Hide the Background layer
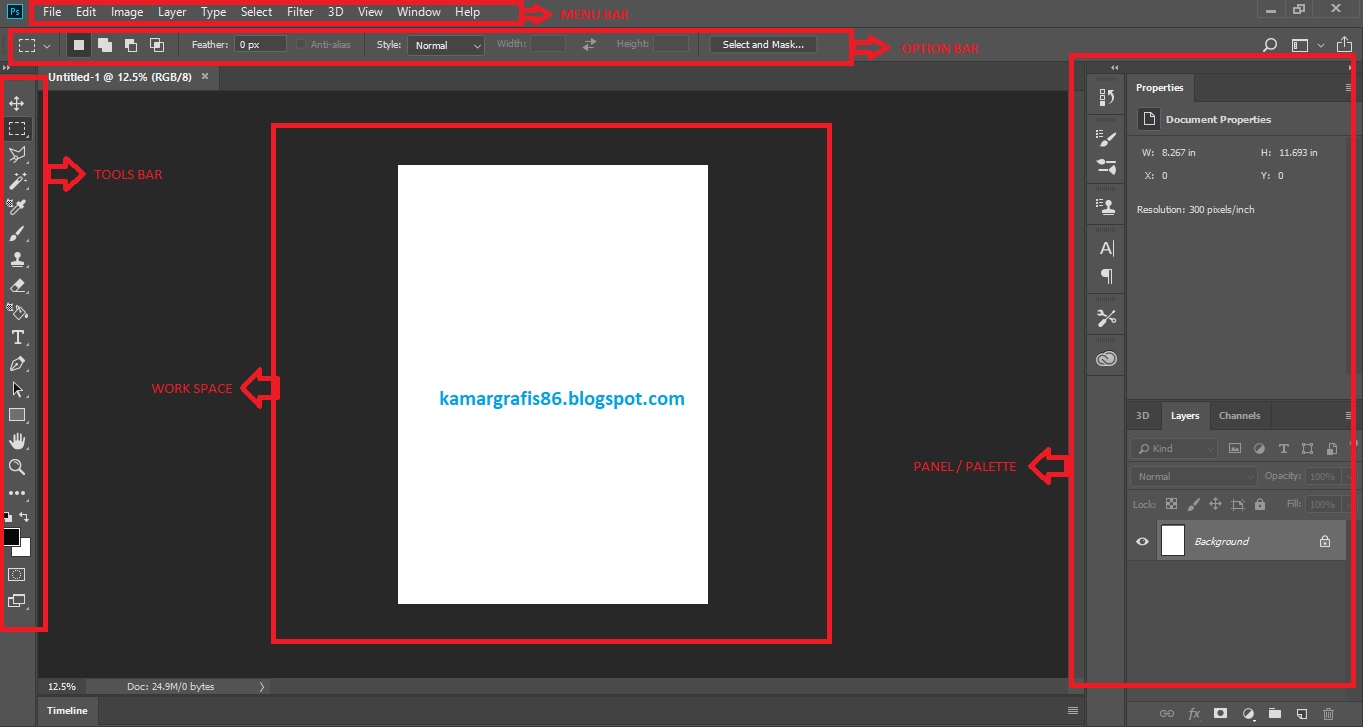 (1141, 541)
